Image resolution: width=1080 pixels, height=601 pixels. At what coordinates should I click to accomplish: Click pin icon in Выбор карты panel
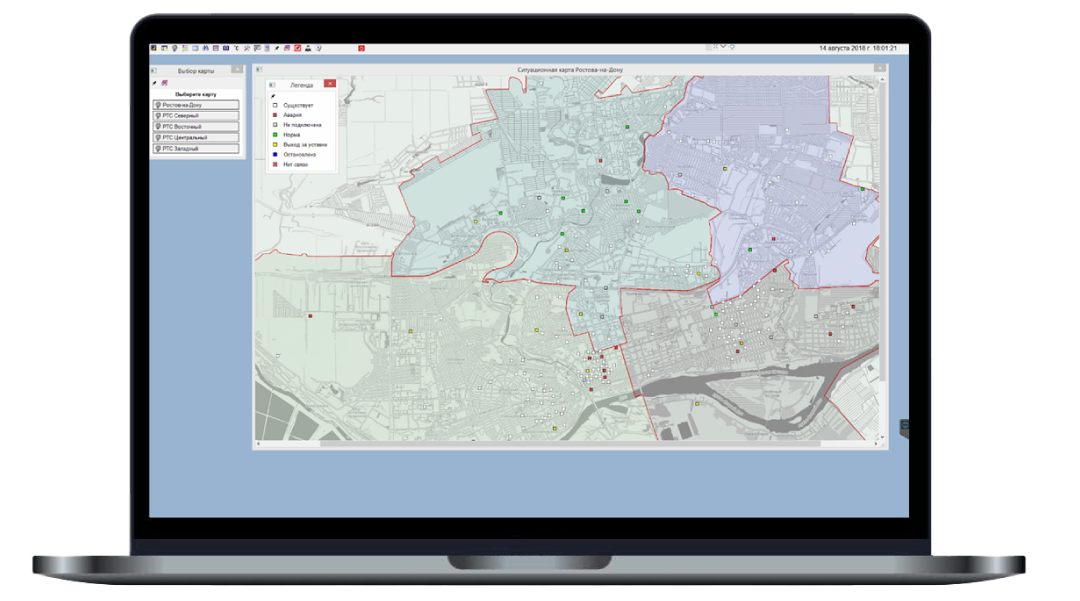coord(154,83)
